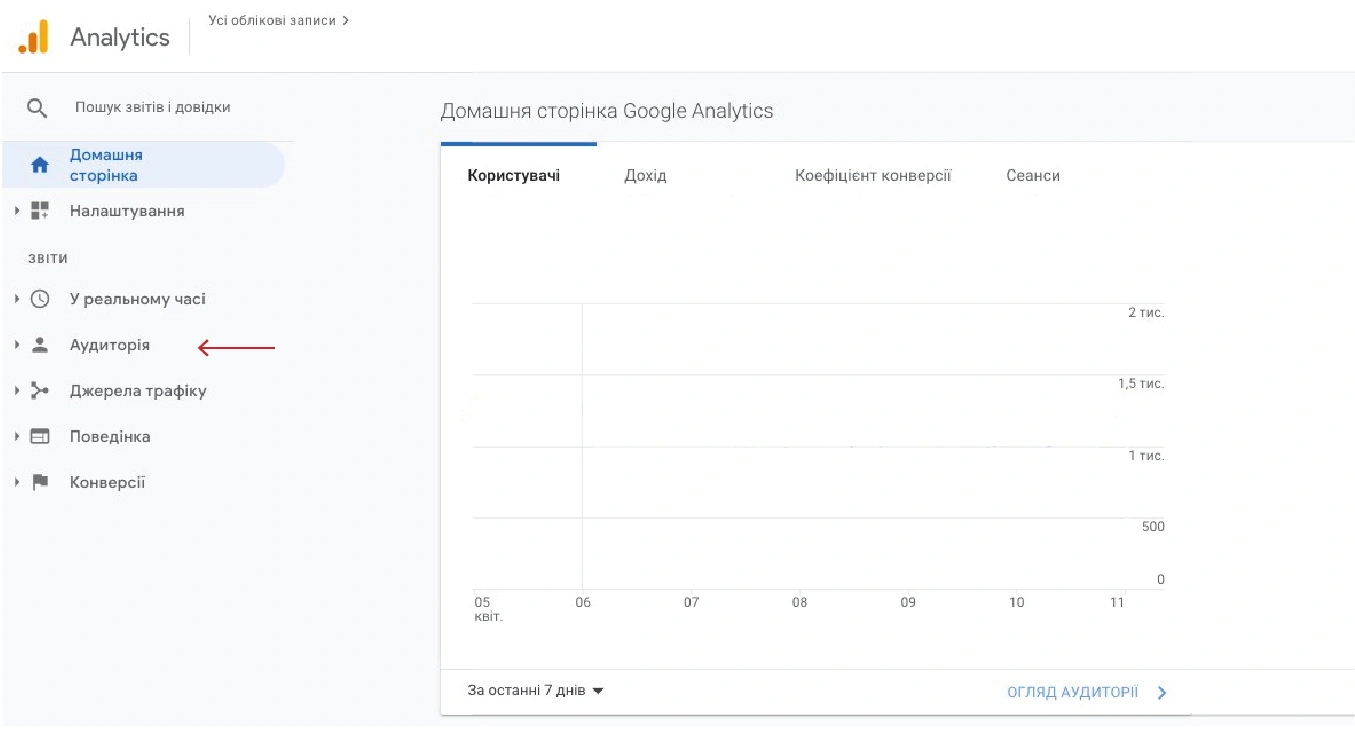1355x730 pixels.
Task: Open the Налаштування menu label
Action: 127,211
